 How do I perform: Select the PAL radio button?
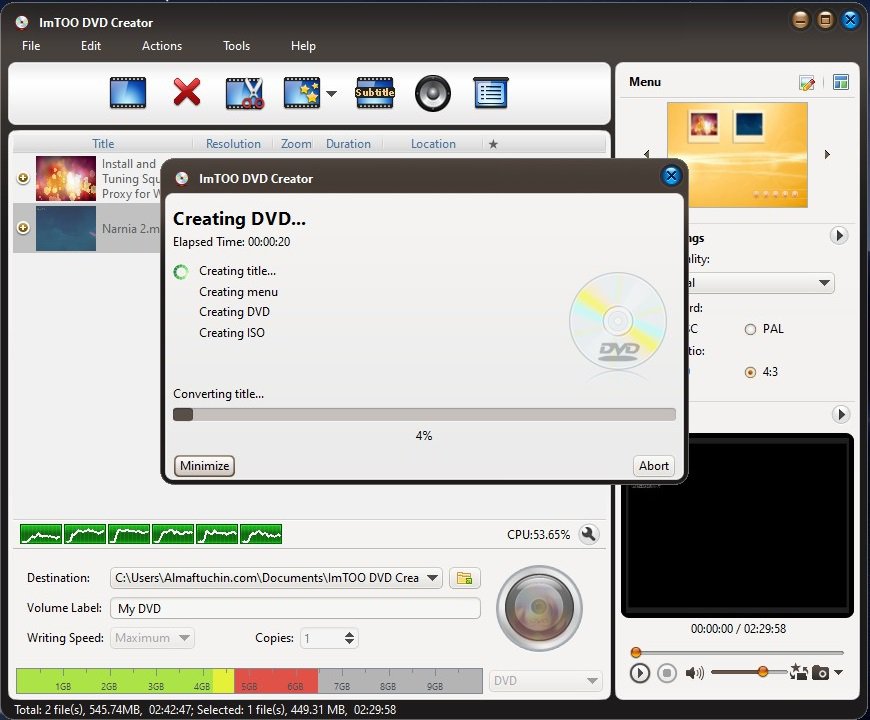click(x=750, y=329)
